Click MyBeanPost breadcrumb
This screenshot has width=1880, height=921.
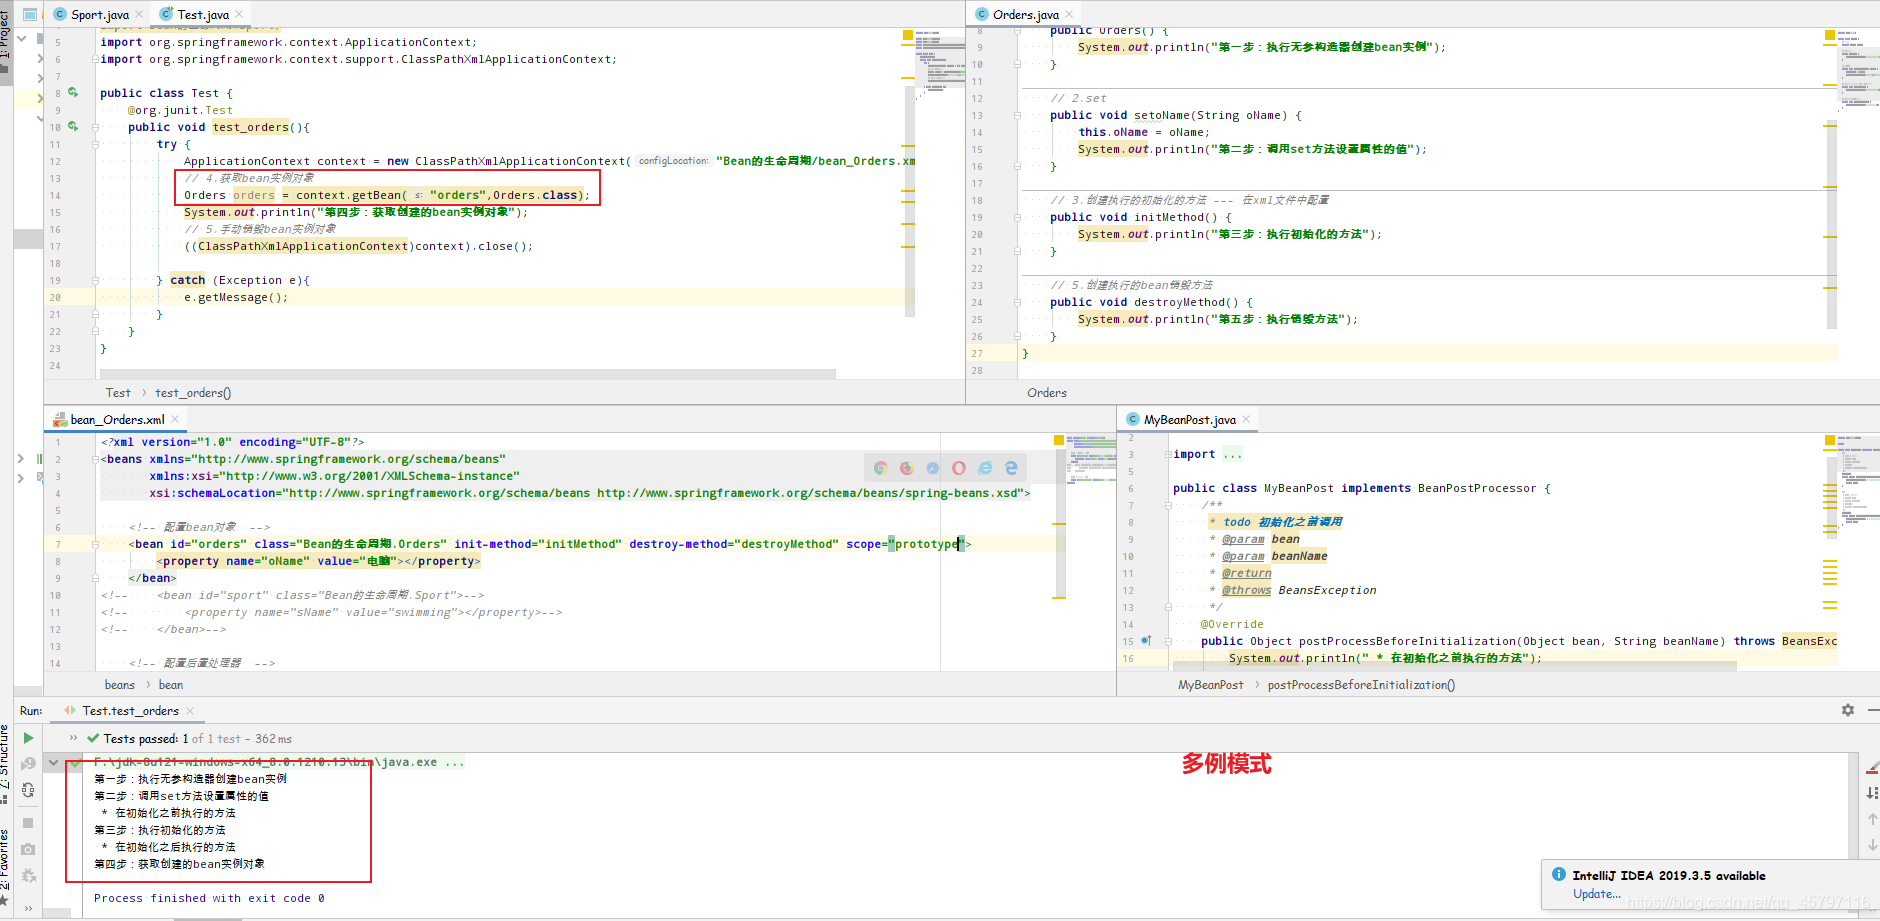click(x=1211, y=685)
